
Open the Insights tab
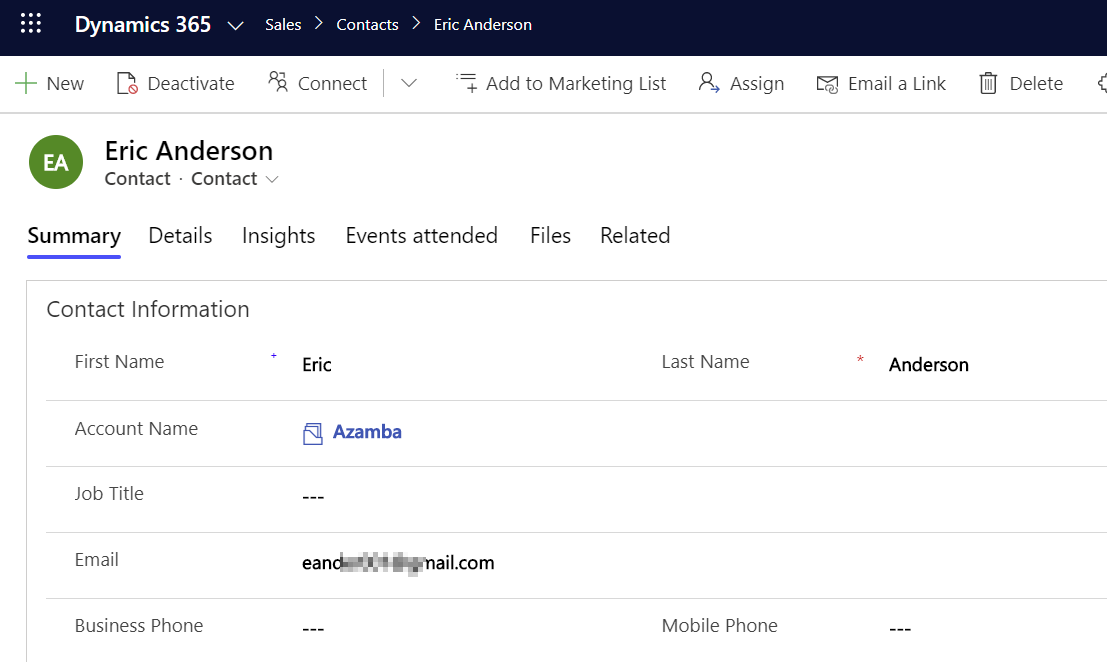[x=278, y=236]
